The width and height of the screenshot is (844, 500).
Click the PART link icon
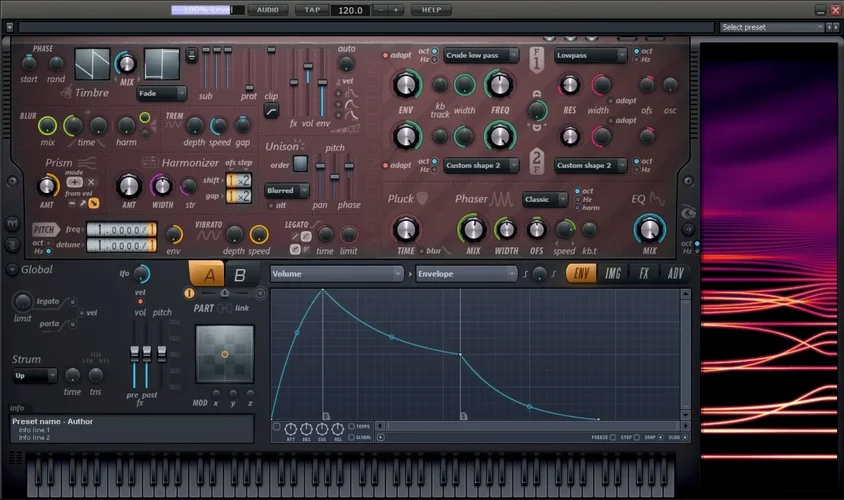pos(226,308)
